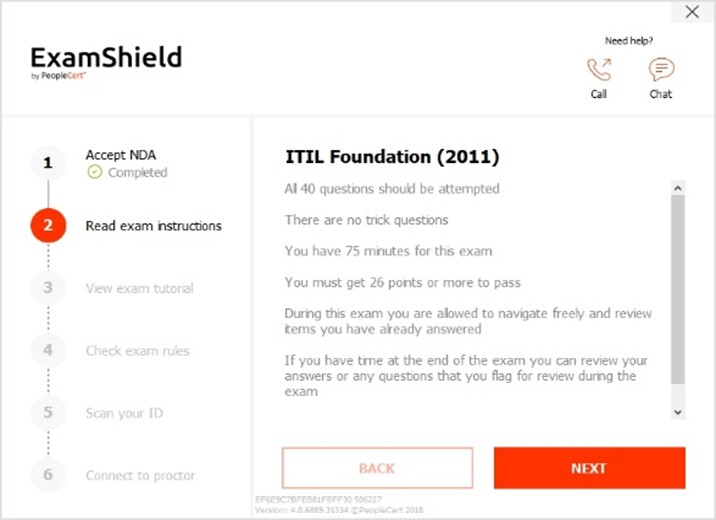This screenshot has width=716, height=520.
Task: Go BACK to the previous step
Action: [x=377, y=468]
